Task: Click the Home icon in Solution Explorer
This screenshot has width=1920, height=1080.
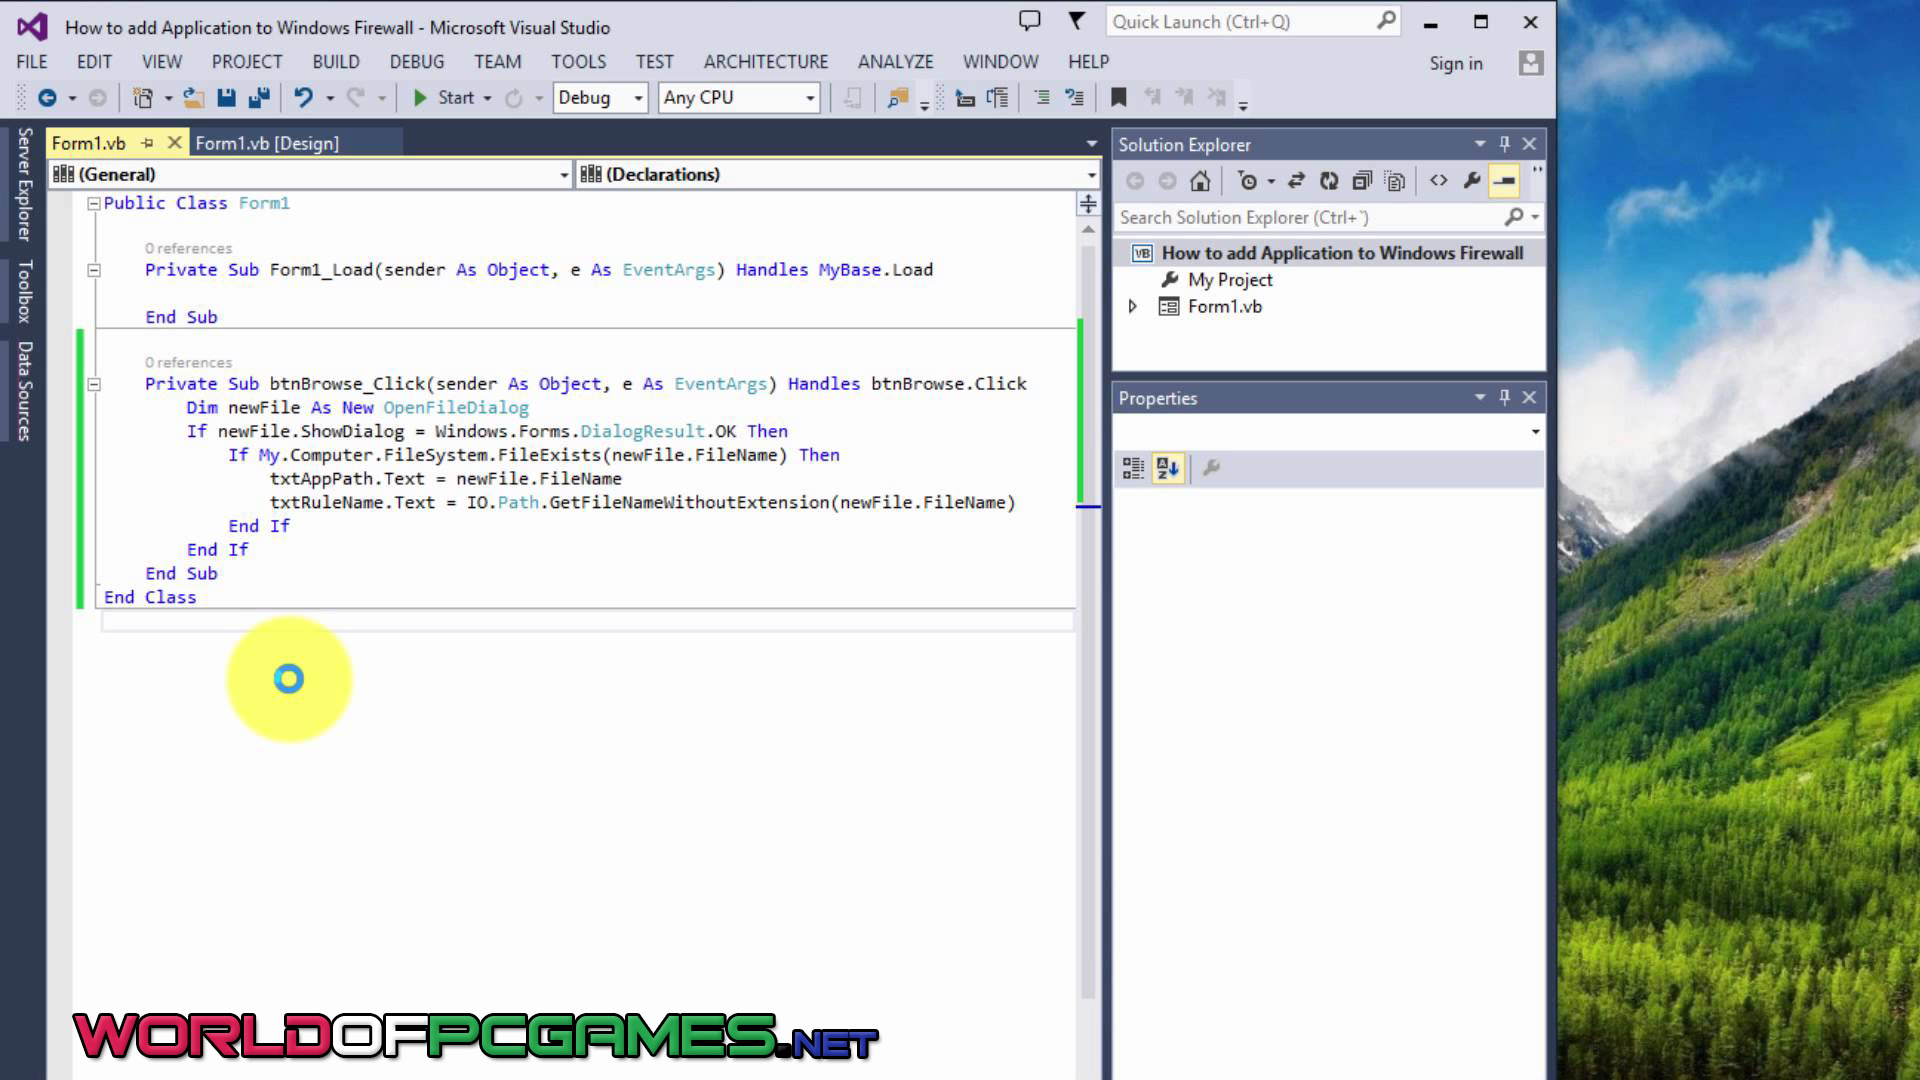Action: click(1200, 181)
